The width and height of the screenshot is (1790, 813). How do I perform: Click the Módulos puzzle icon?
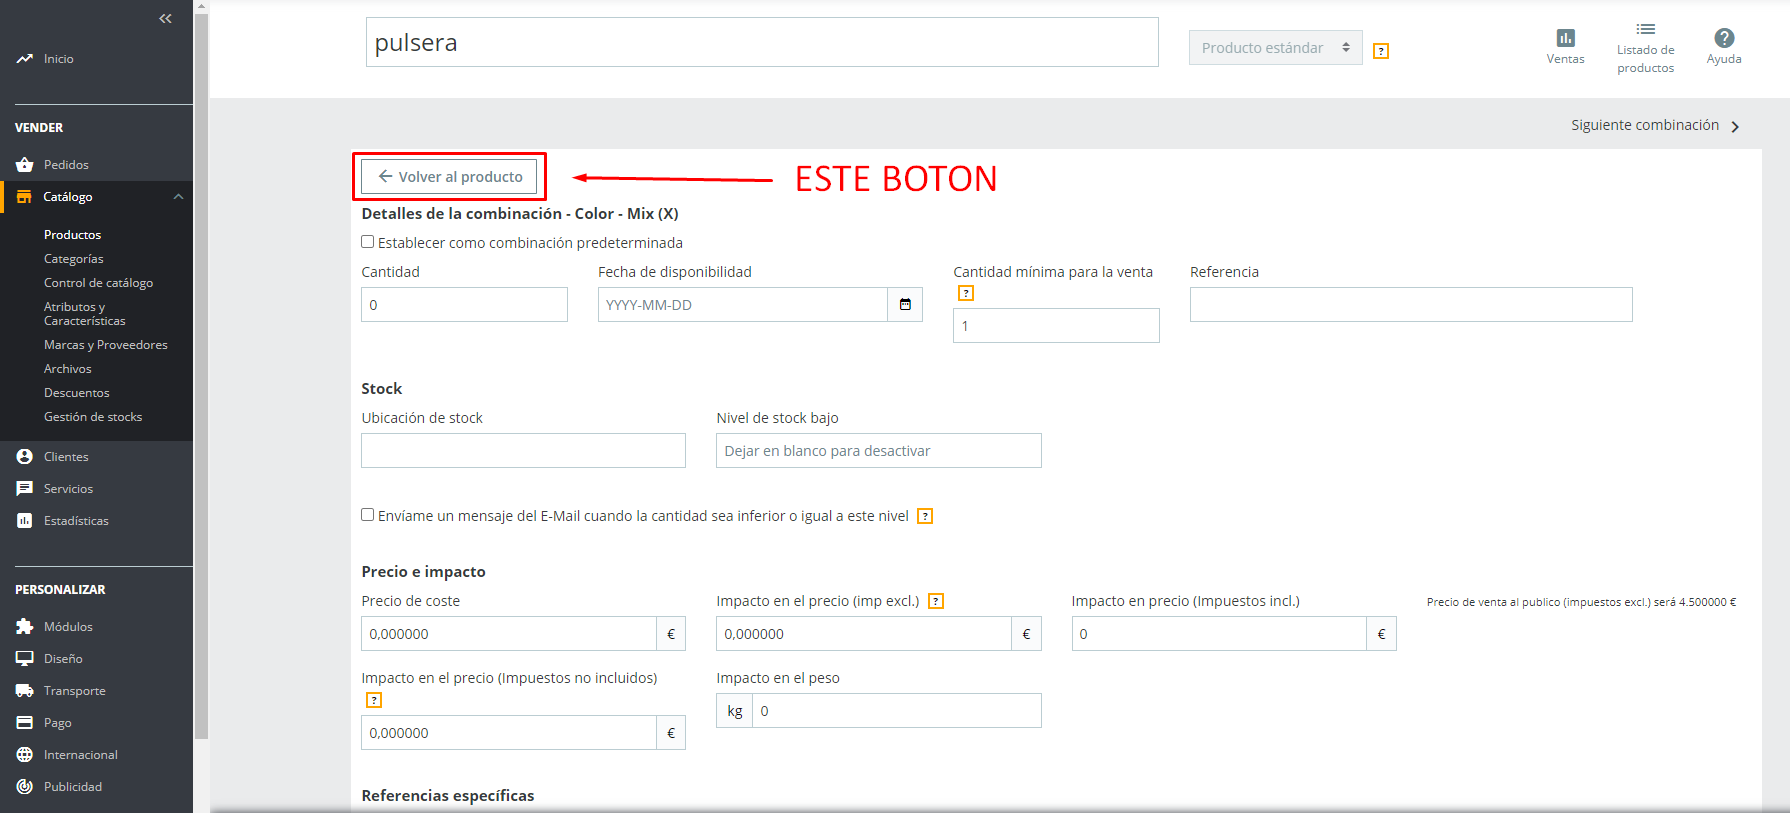click(25, 627)
